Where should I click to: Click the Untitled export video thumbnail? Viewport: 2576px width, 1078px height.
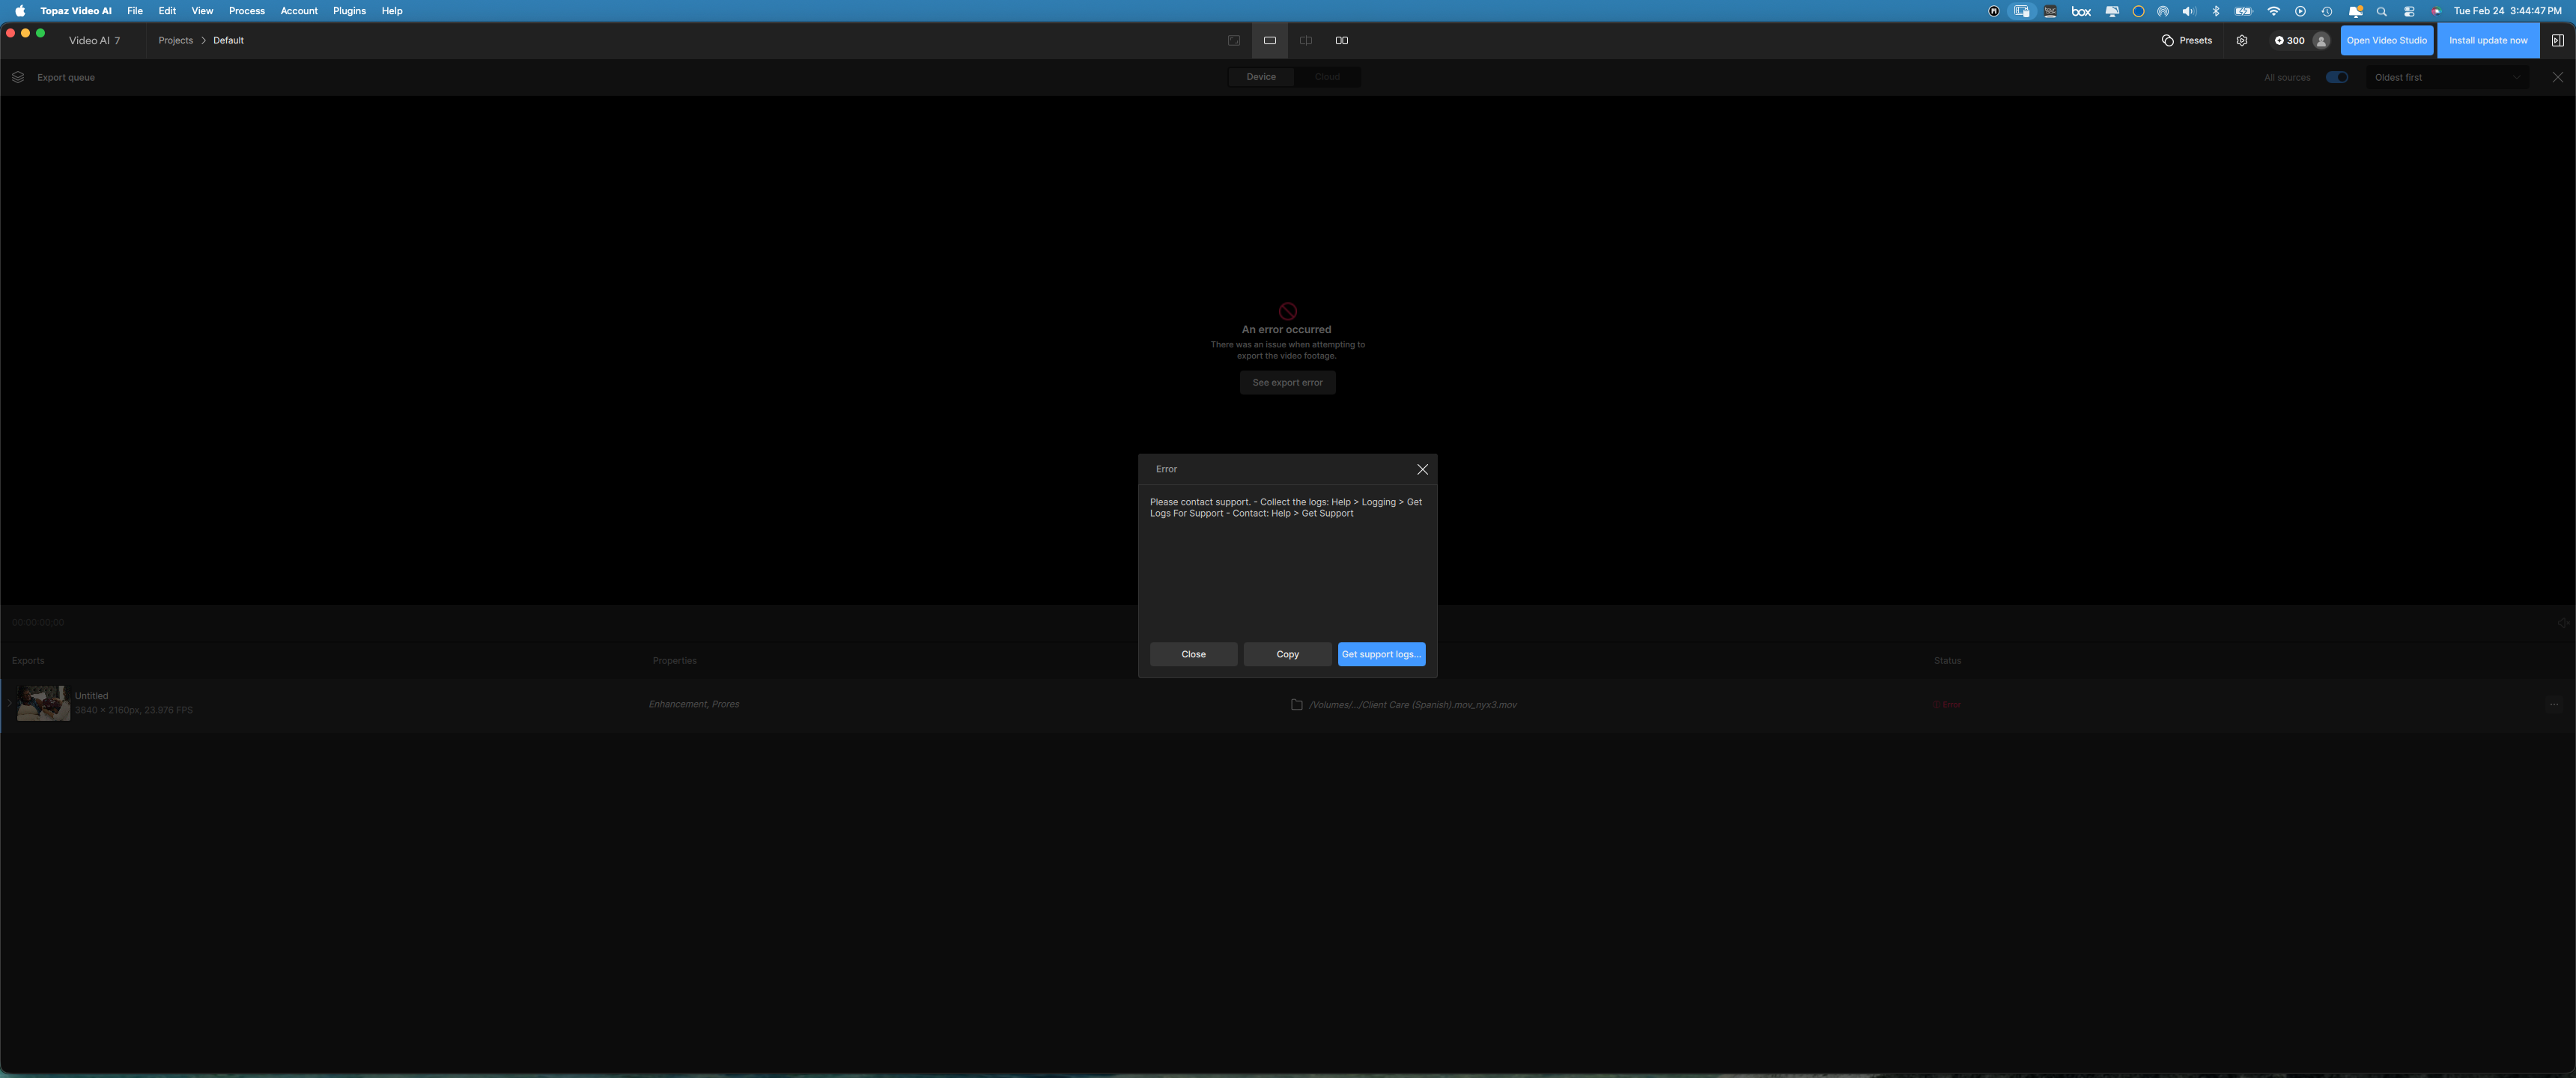(x=44, y=703)
